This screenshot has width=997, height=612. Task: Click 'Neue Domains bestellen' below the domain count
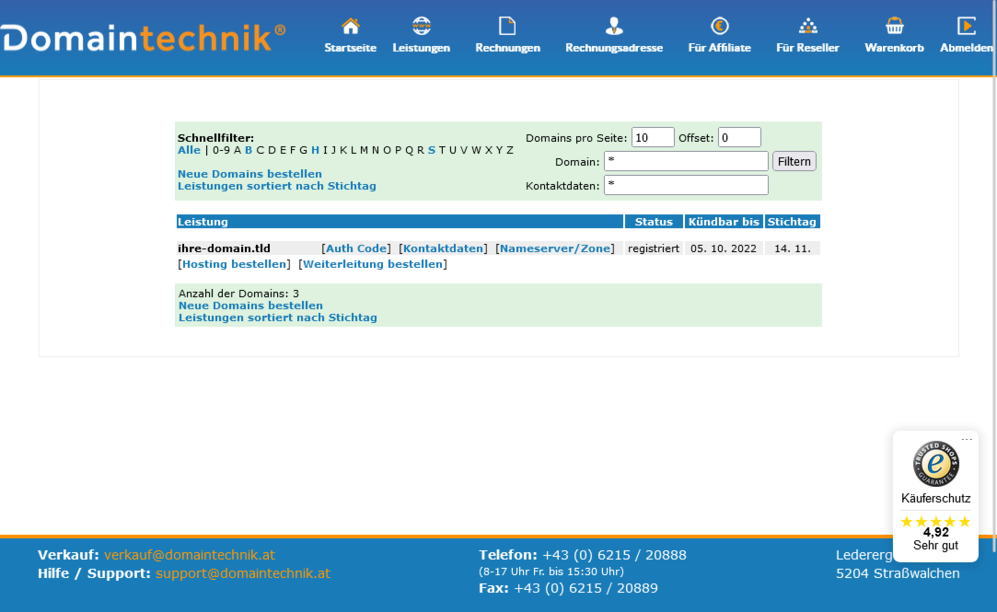(x=251, y=306)
